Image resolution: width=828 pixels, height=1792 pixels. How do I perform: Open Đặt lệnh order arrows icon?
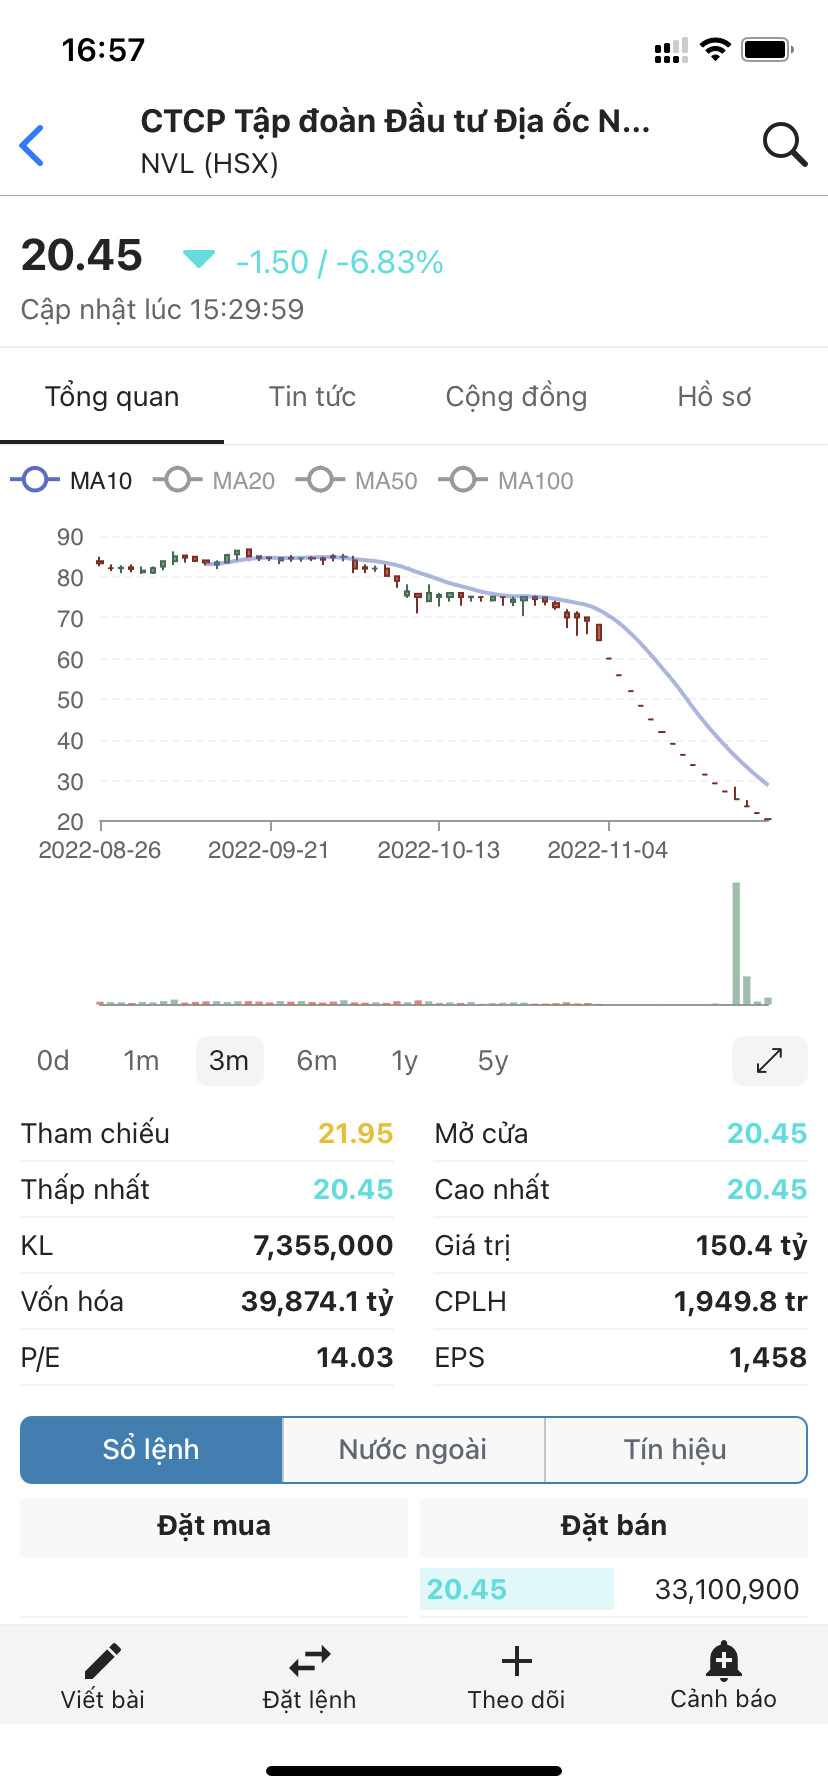309,1661
